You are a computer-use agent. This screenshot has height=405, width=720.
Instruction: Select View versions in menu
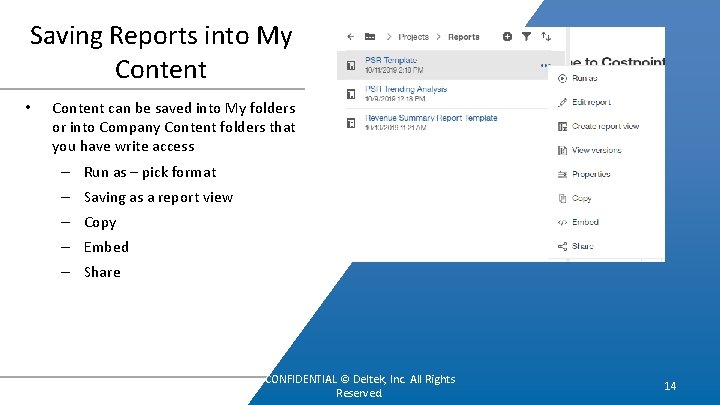point(596,150)
